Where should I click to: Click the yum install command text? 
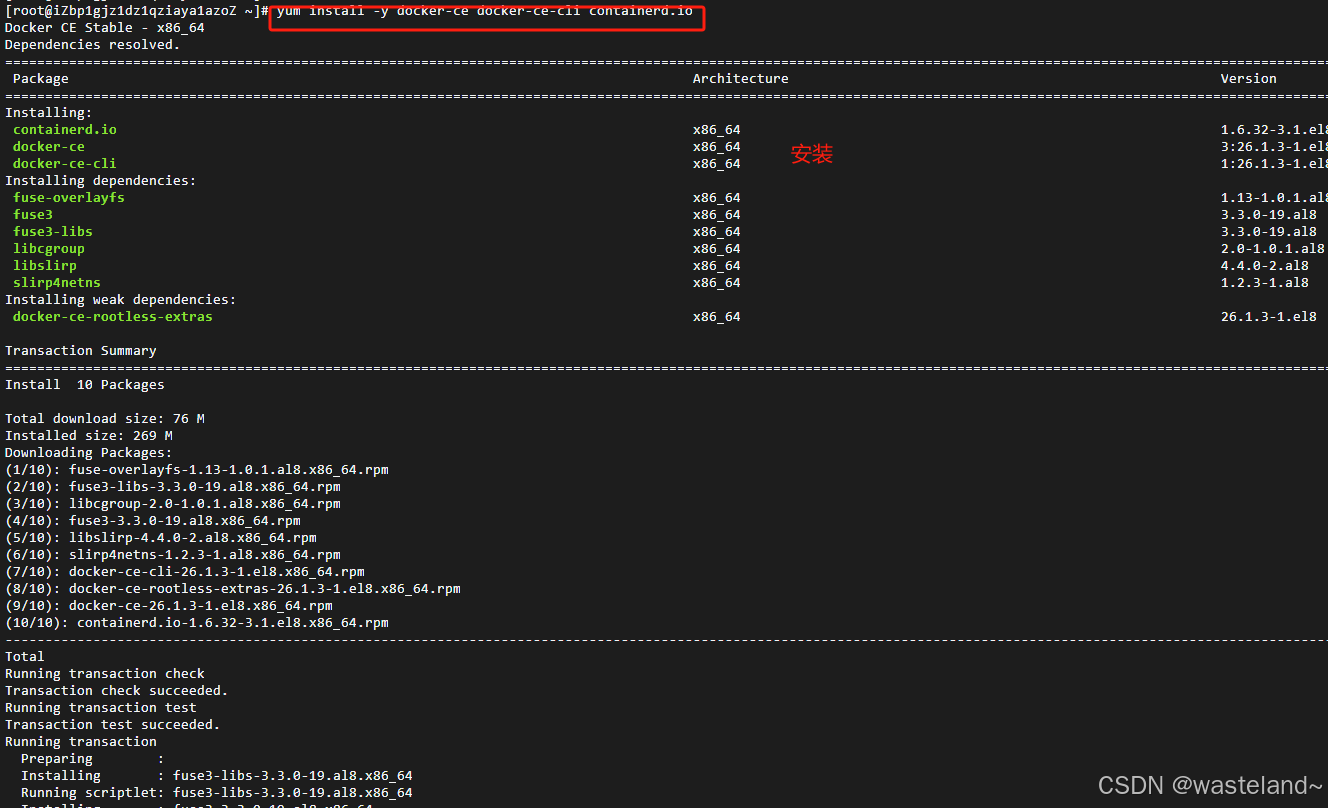point(484,11)
